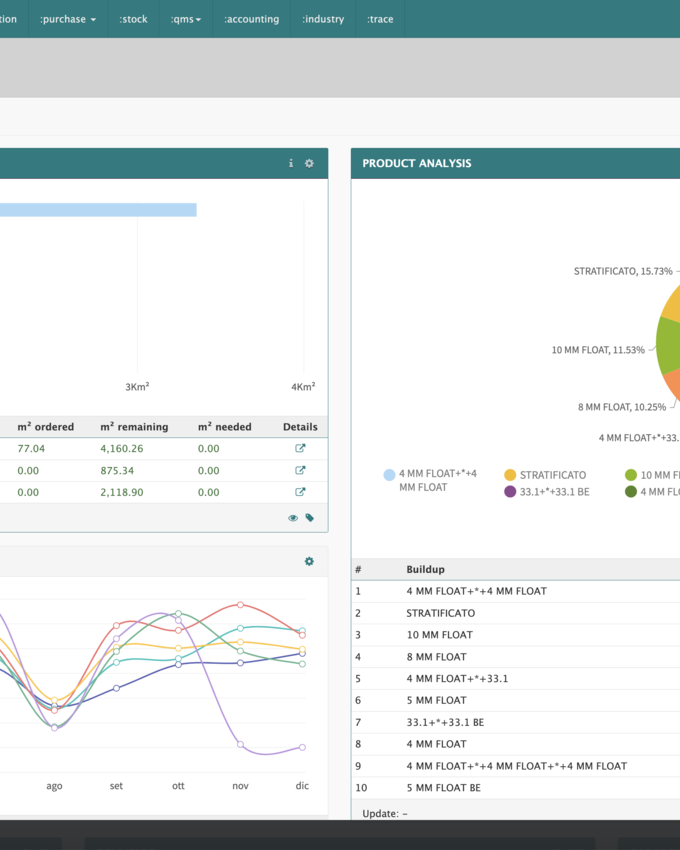Open the line chart panel gear settings
680x850 pixels.
coord(309,562)
